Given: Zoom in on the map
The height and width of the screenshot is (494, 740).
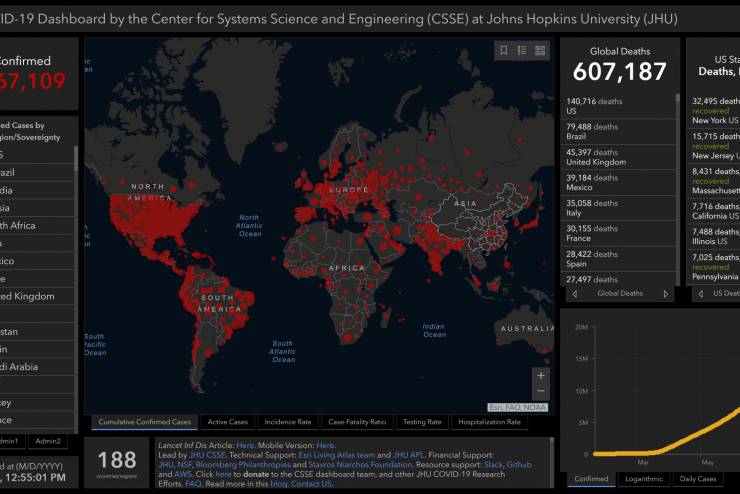Looking at the screenshot, I should tap(541, 375).
